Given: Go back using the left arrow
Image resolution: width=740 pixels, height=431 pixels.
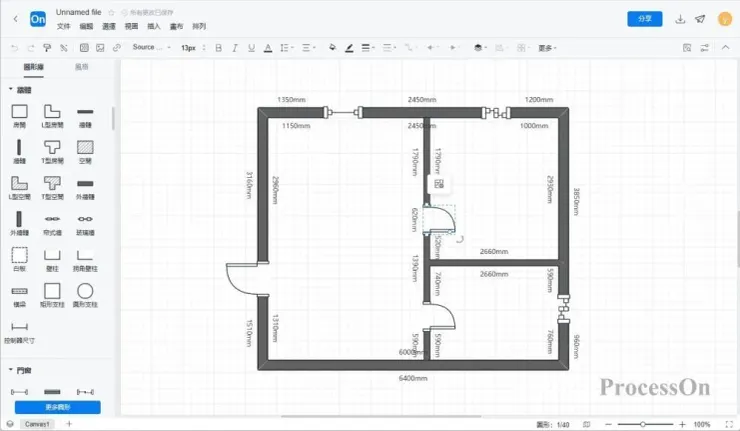Looking at the screenshot, I should 16,19.
